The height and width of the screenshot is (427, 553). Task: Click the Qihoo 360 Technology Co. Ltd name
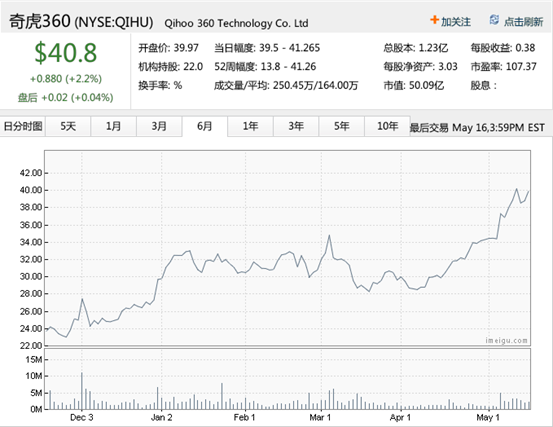(236, 23)
